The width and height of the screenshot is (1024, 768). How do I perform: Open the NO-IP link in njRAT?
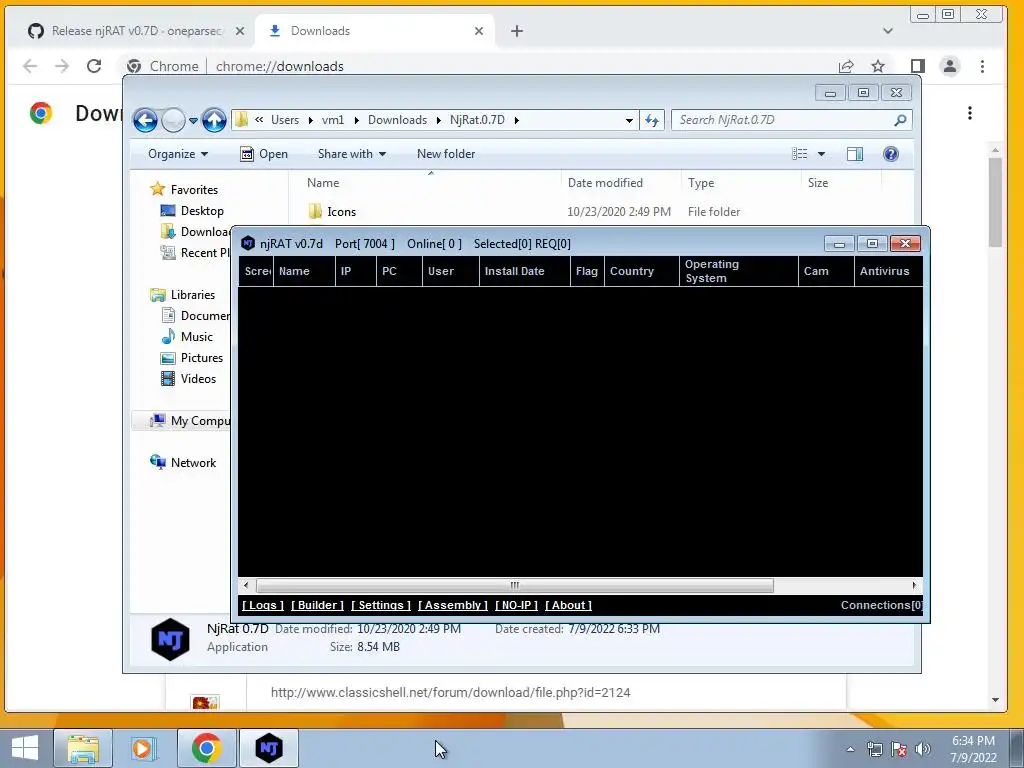click(x=516, y=605)
